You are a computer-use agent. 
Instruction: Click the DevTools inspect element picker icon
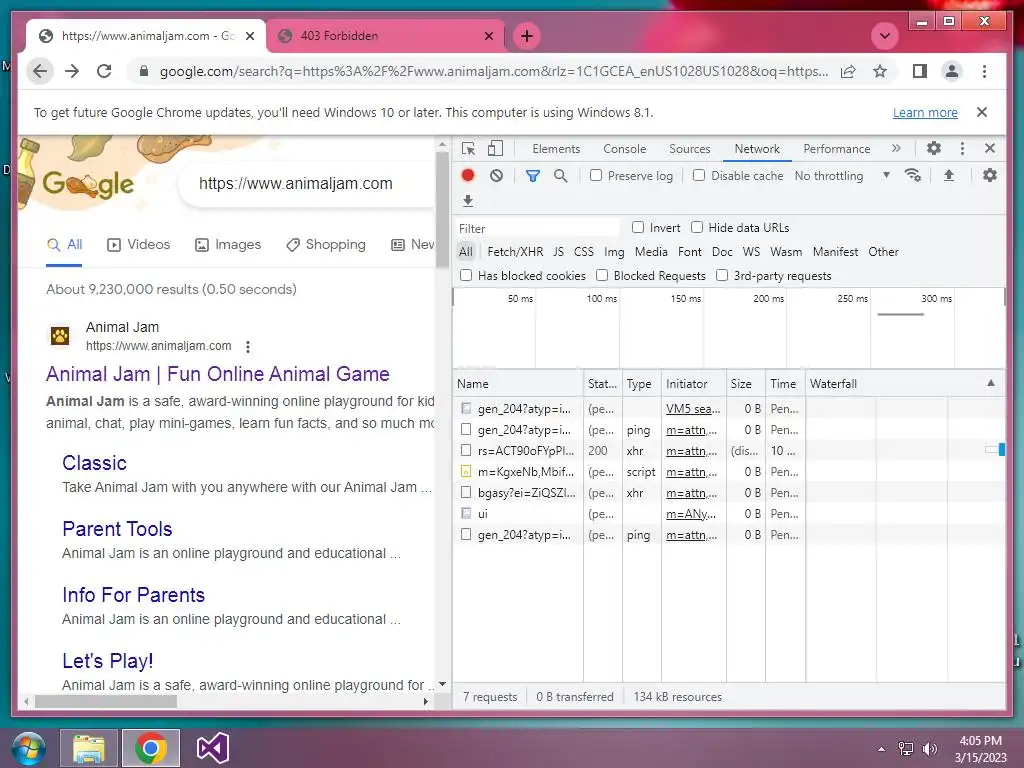tap(468, 149)
